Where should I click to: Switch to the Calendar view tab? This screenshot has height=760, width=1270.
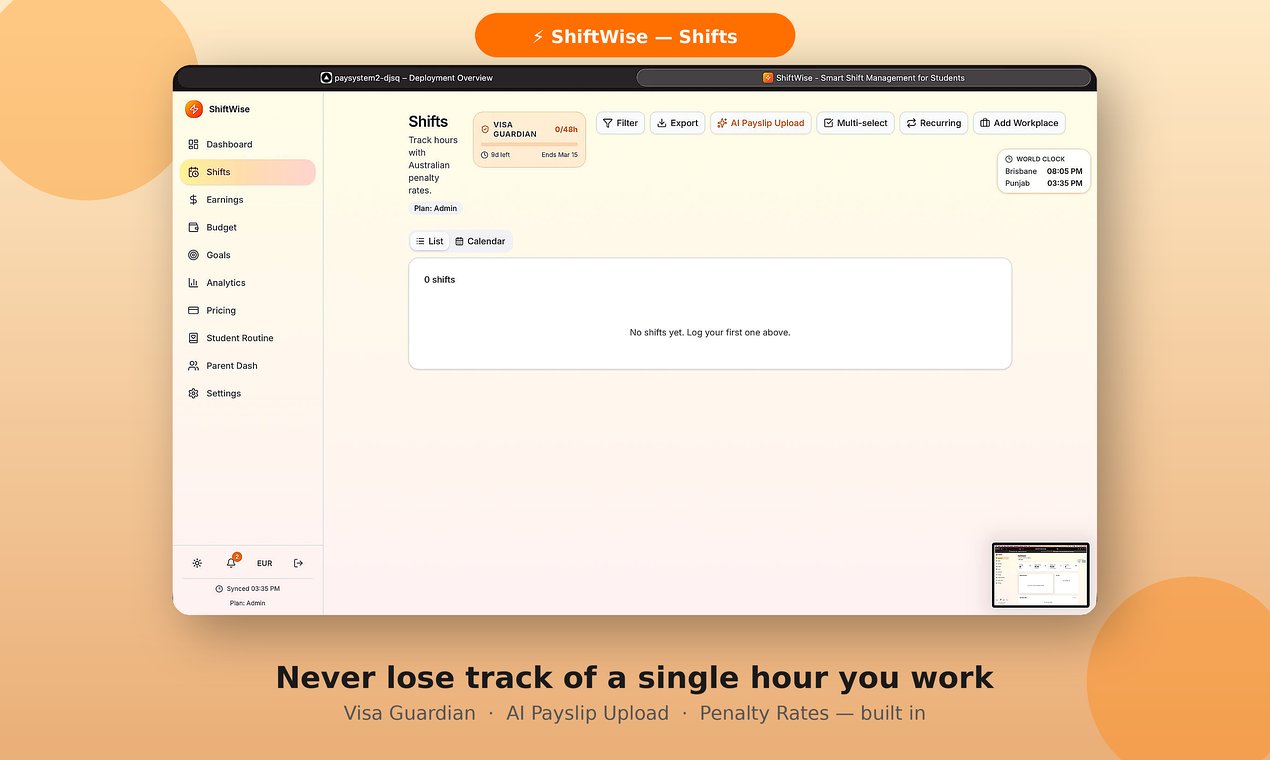(x=480, y=241)
